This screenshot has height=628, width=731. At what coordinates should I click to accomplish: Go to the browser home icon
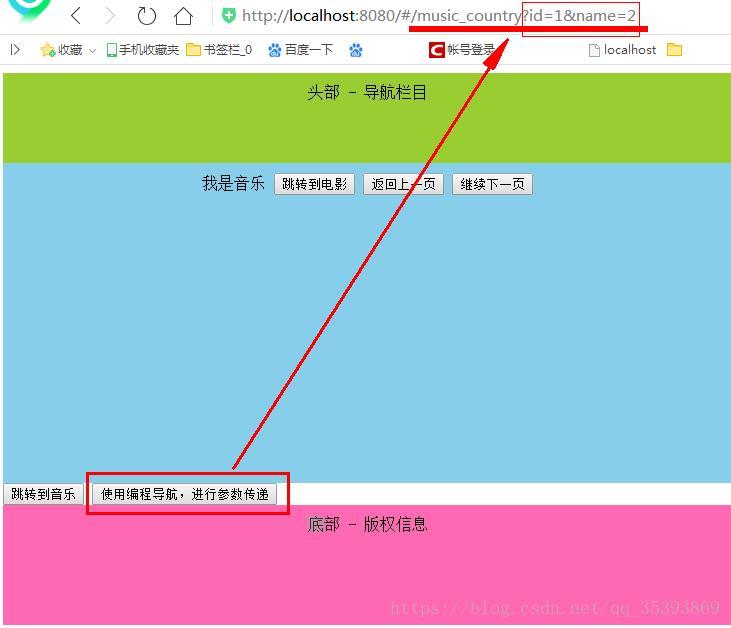coord(183,15)
